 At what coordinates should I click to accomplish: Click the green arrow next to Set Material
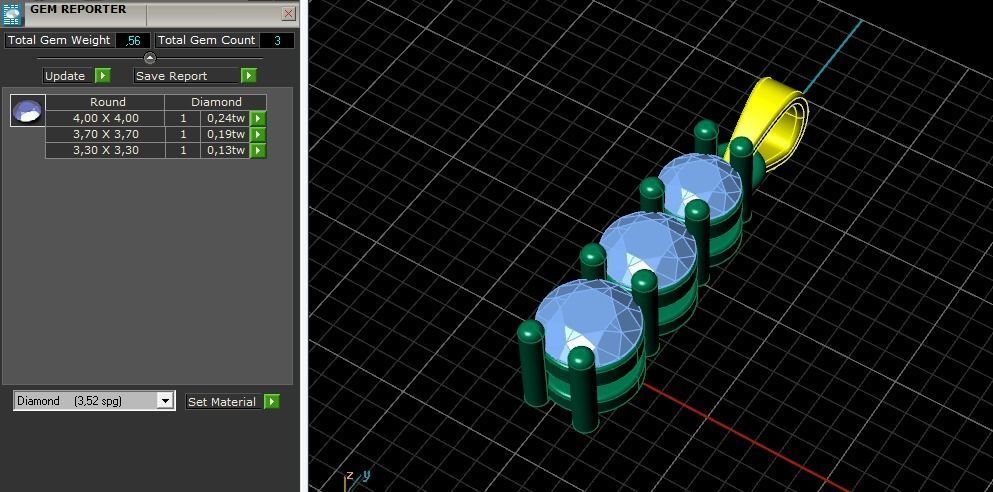272,402
